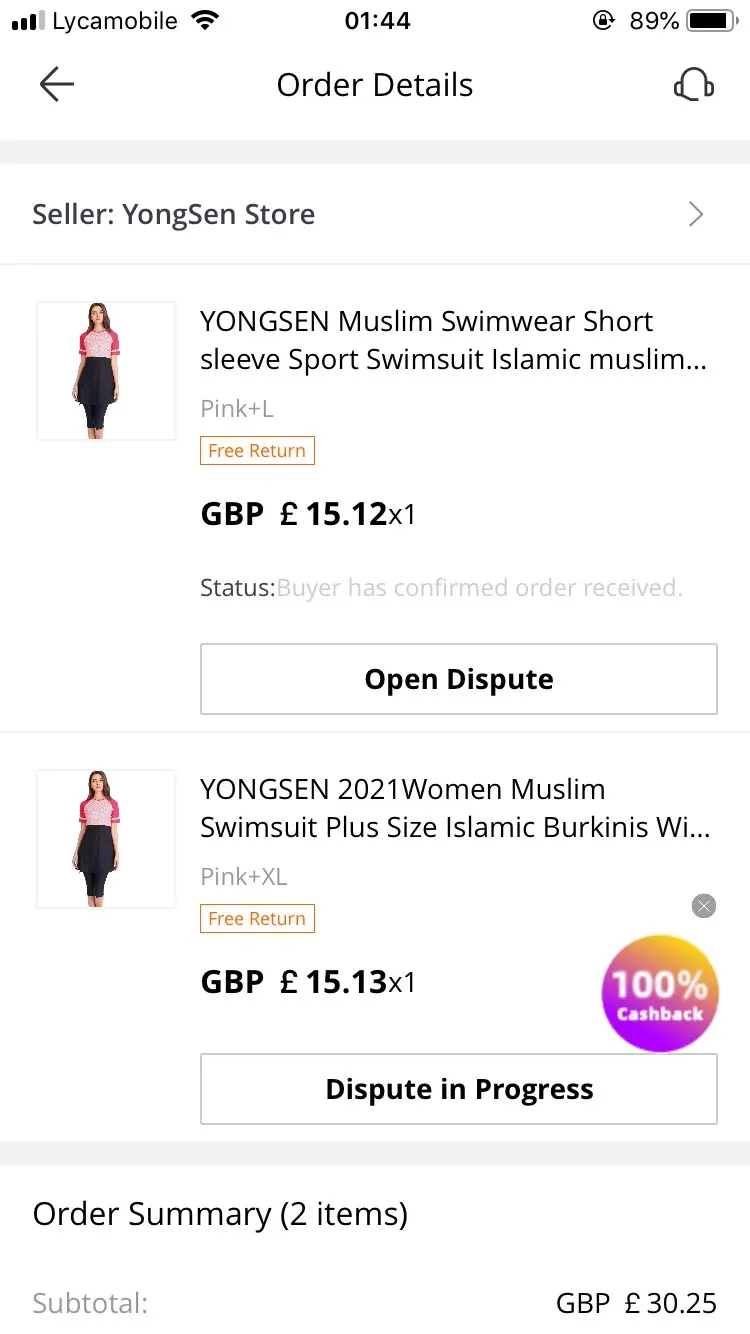Image resolution: width=750 pixels, height=1334 pixels.
Task: Open Seller: YongSen Store row
Action: coord(375,214)
